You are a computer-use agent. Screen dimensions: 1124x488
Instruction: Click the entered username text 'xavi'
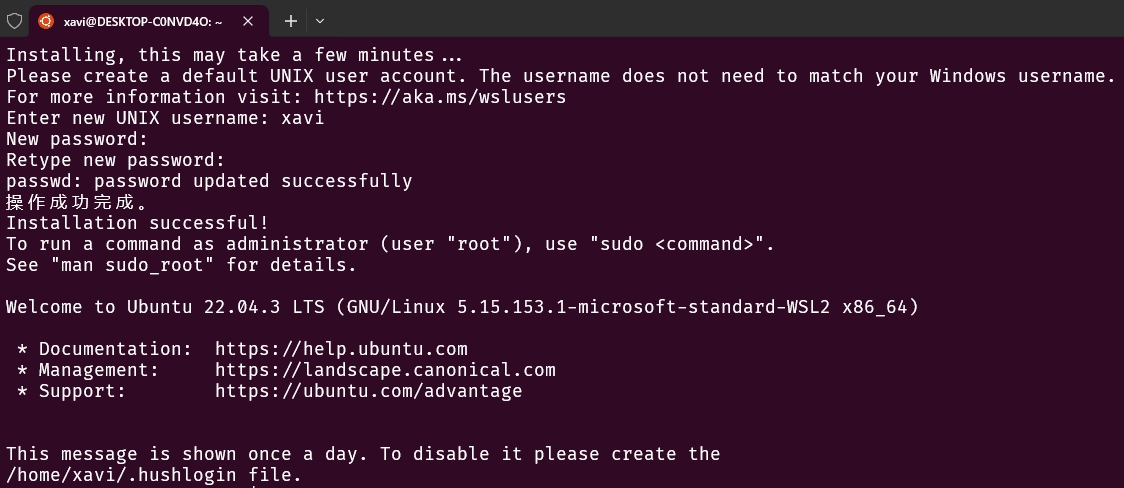pos(303,118)
